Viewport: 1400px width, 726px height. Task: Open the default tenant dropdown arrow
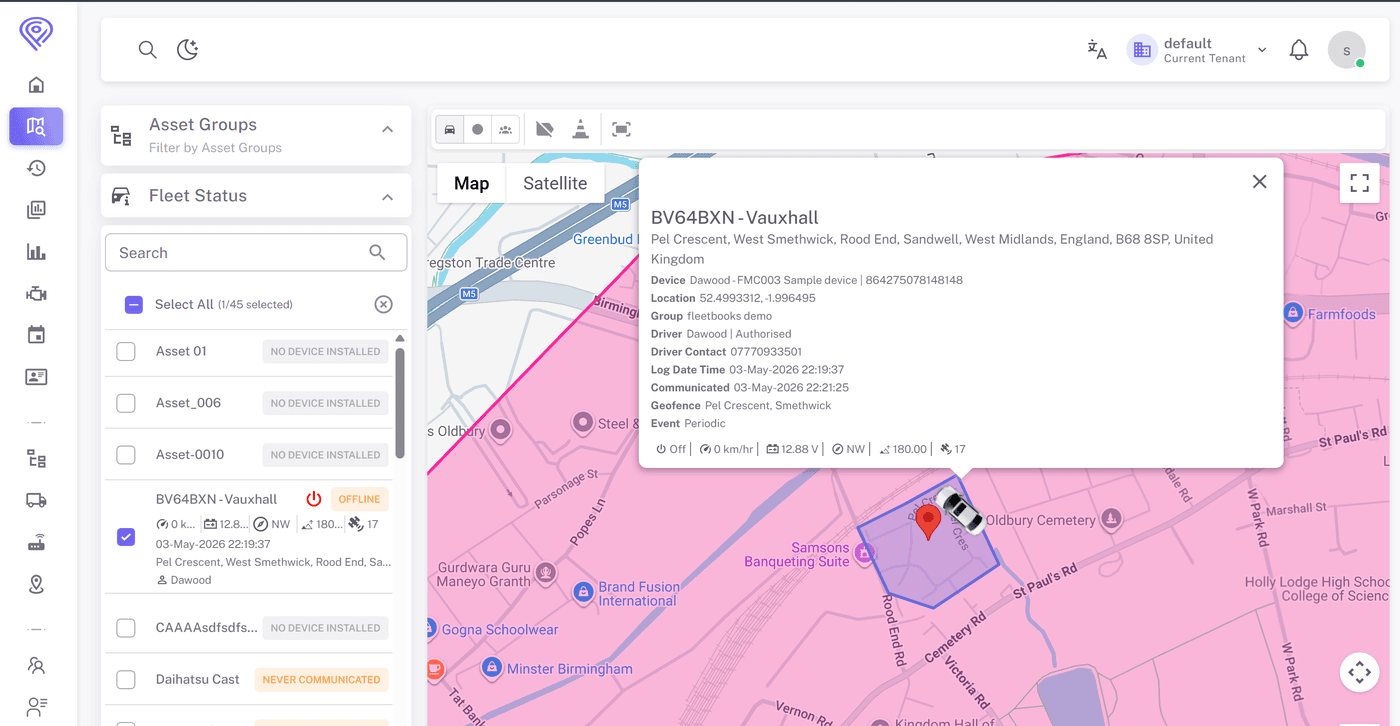click(x=1262, y=50)
